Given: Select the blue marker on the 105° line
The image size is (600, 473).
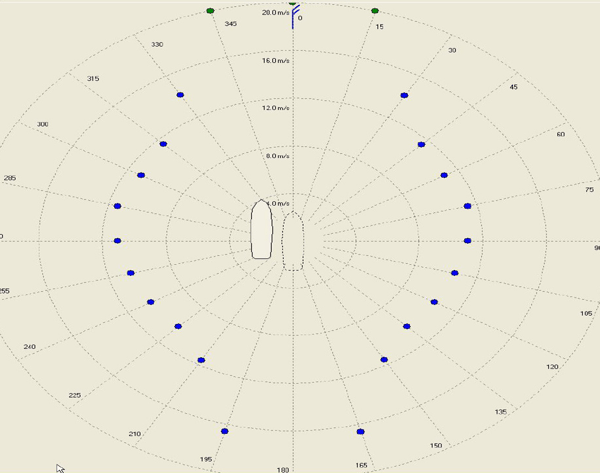Looking at the screenshot, I should click(x=455, y=273).
